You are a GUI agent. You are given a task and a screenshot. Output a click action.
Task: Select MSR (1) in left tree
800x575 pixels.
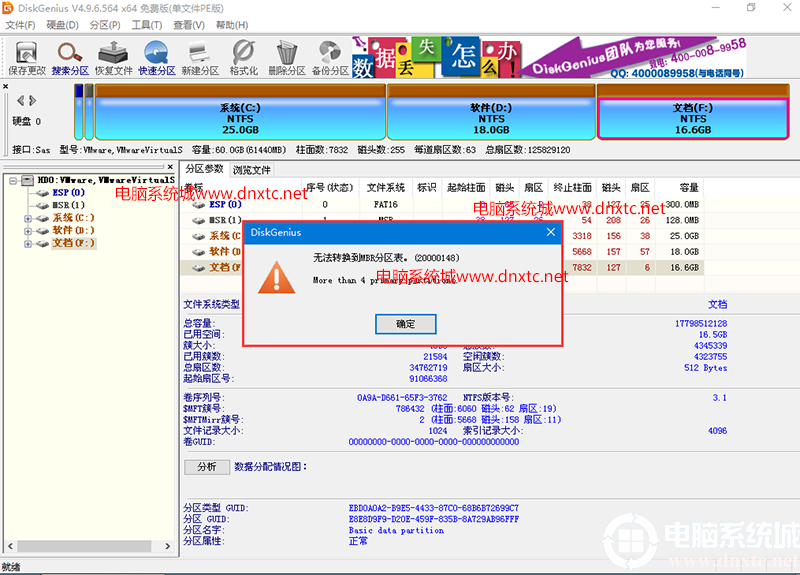pos(68,206)
